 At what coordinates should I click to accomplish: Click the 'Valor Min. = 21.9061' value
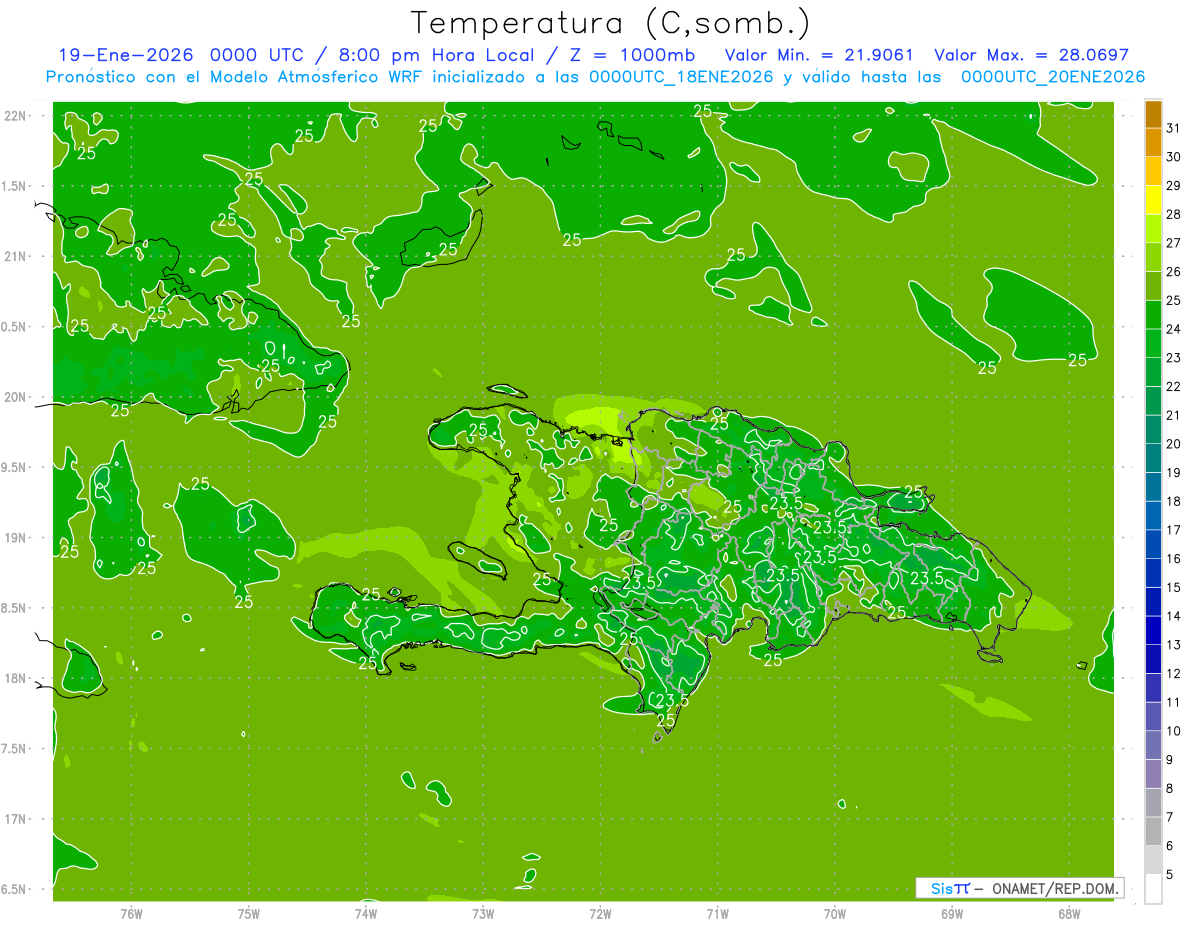point(818,55)
